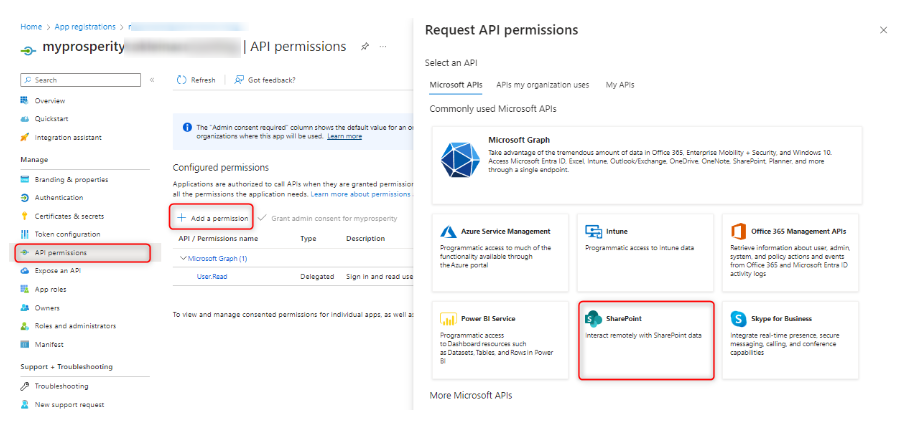Open New support request icon

24,405
